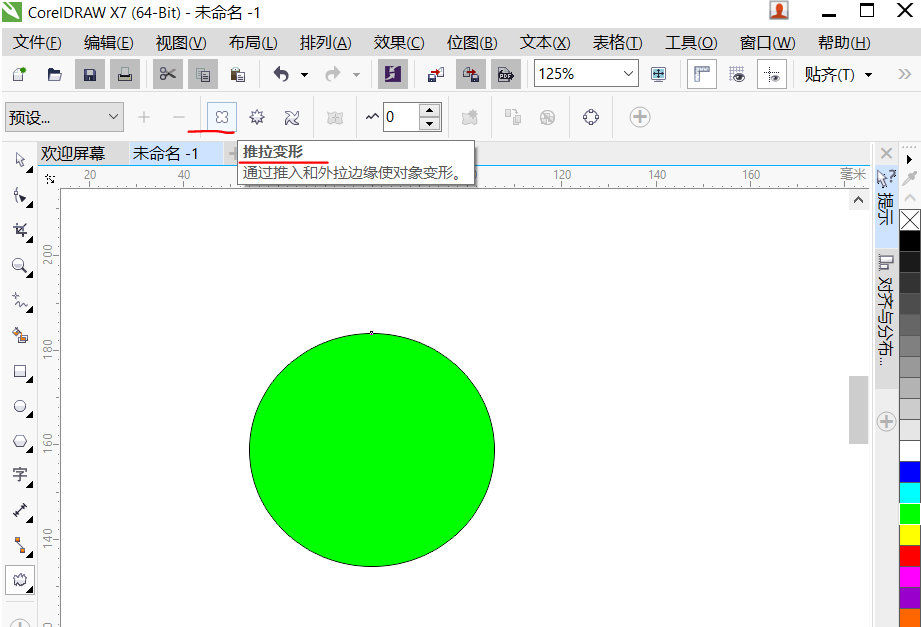Select the Shape tool
Image resolution: width=921 pixels, height=627 pixels.
(x=21, y=195)
